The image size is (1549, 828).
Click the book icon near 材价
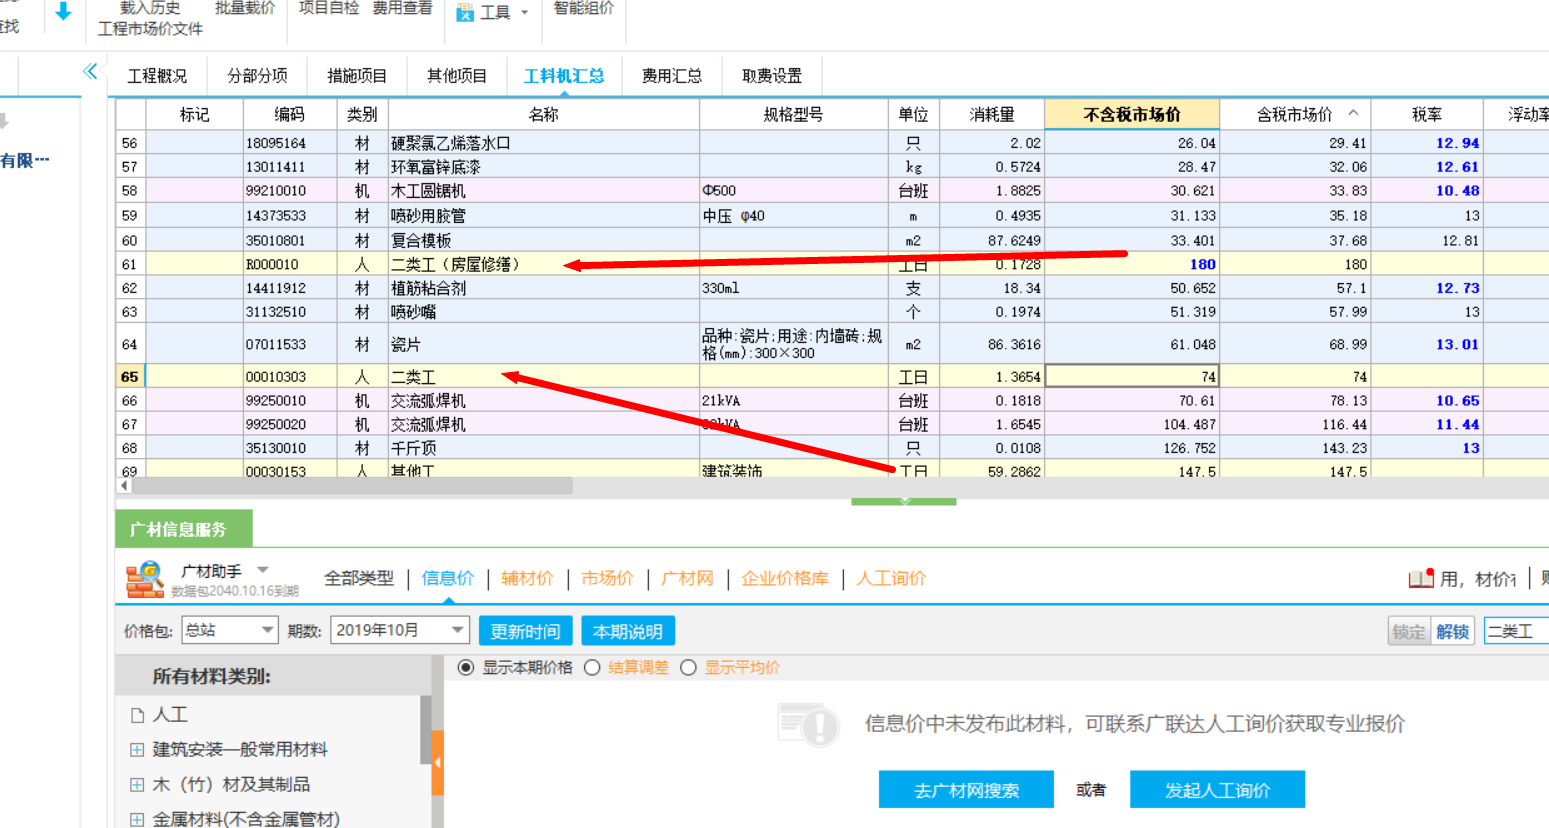coord(1421,579)
